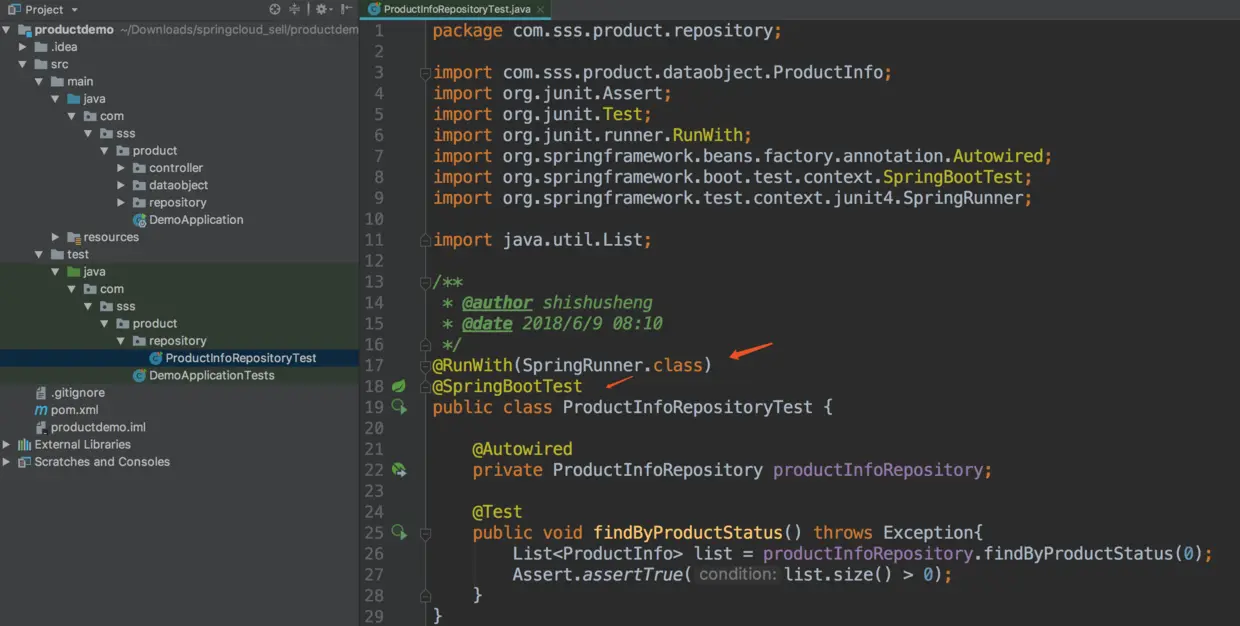The width and height of the screenshot is (1240, 626).
Task: Click the .gitignore file icon
Action: pos(41,393)
